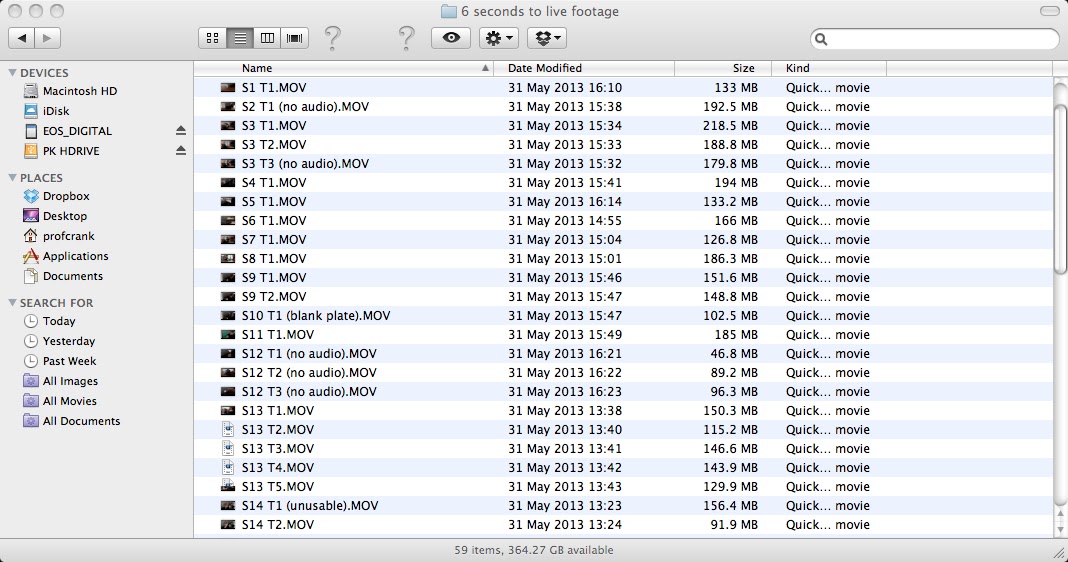Toggle toolbar with the top-right pill button
The width and height of the screenshot is (1068, 562).
[1050, 11]
